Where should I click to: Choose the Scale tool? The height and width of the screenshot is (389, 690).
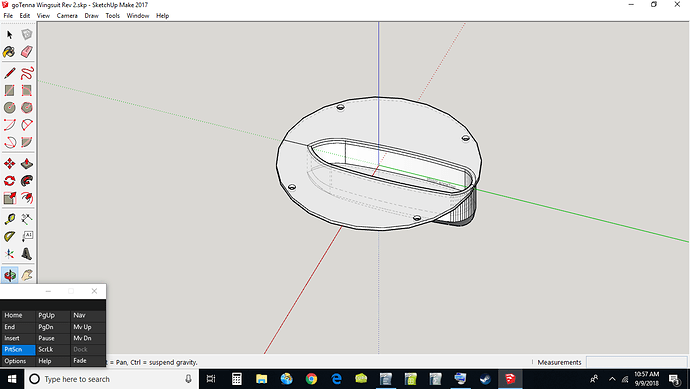coord(10,198)
